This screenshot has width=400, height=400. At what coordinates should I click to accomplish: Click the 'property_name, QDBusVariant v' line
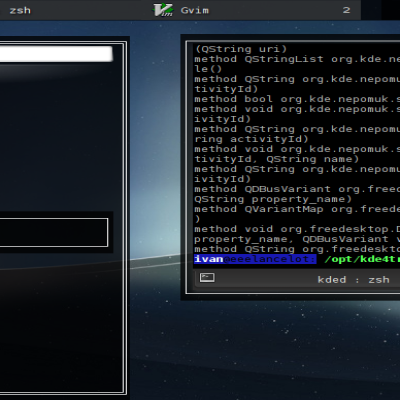297,239
